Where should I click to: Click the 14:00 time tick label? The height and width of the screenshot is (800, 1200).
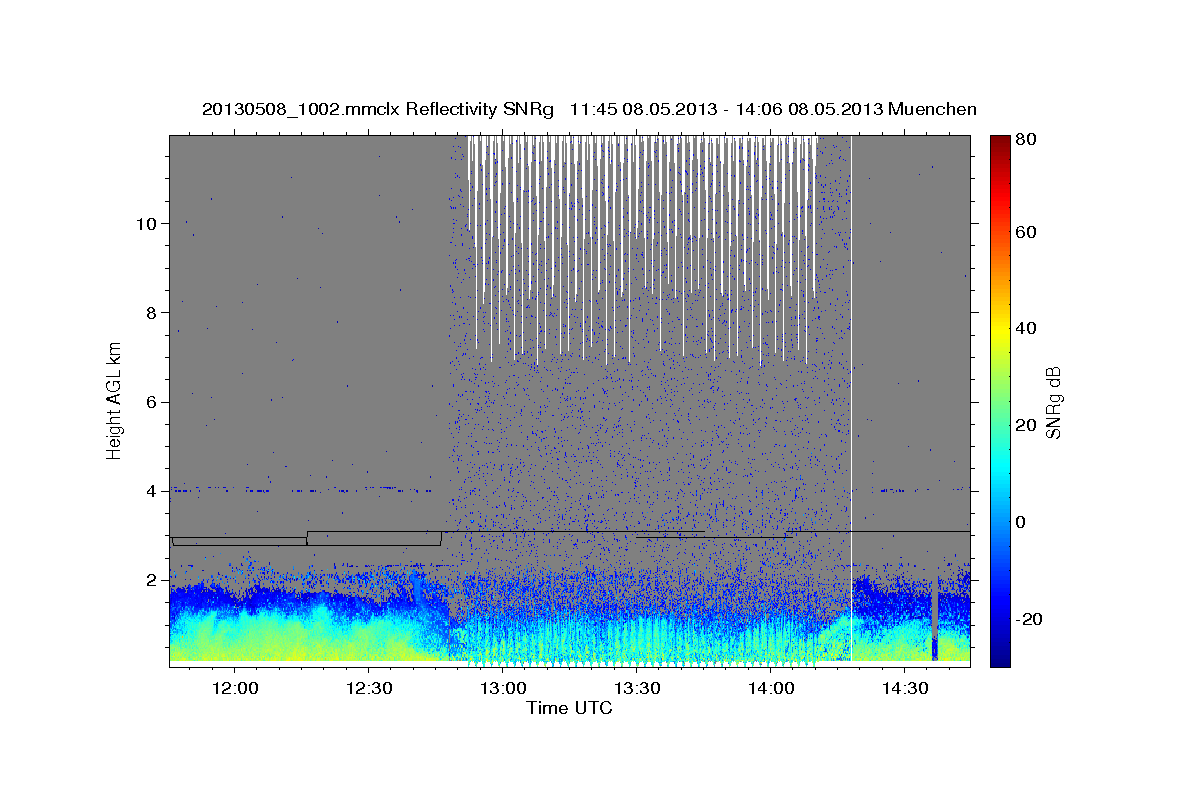[770, 688]
